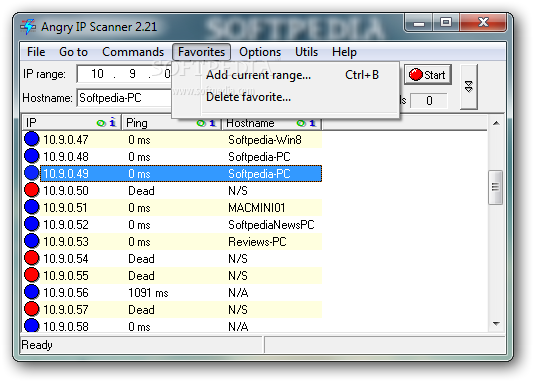
Task: Close the open Favorites menu
Action: pyautogui.click(x=201, y=52)
